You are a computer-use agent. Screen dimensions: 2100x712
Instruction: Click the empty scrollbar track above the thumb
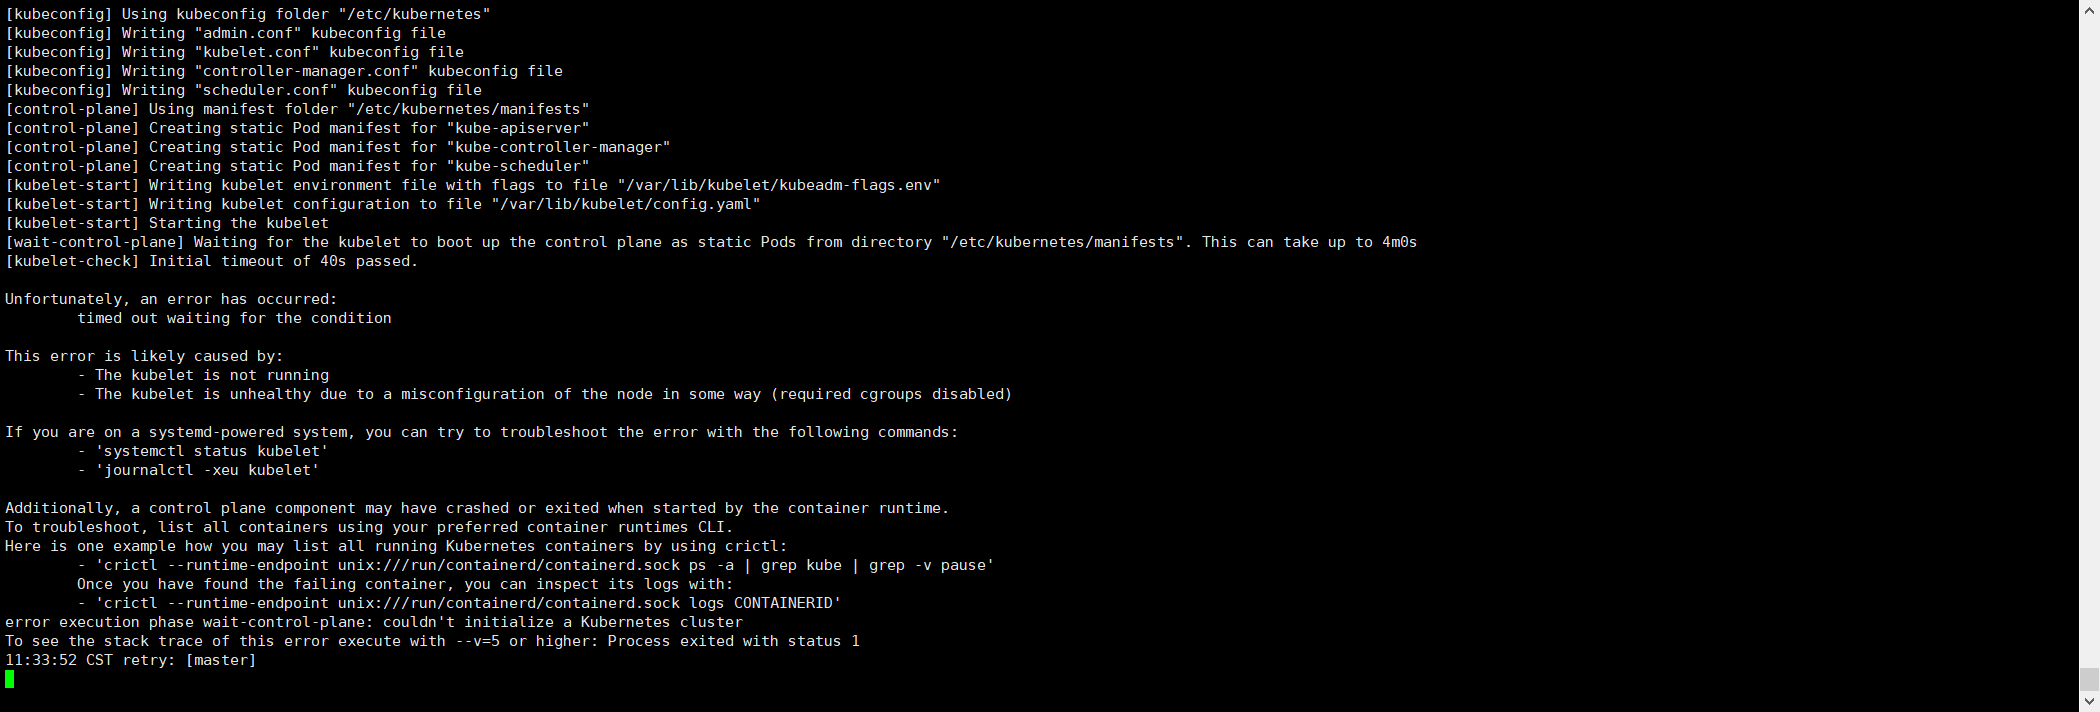coord(2089,335)
